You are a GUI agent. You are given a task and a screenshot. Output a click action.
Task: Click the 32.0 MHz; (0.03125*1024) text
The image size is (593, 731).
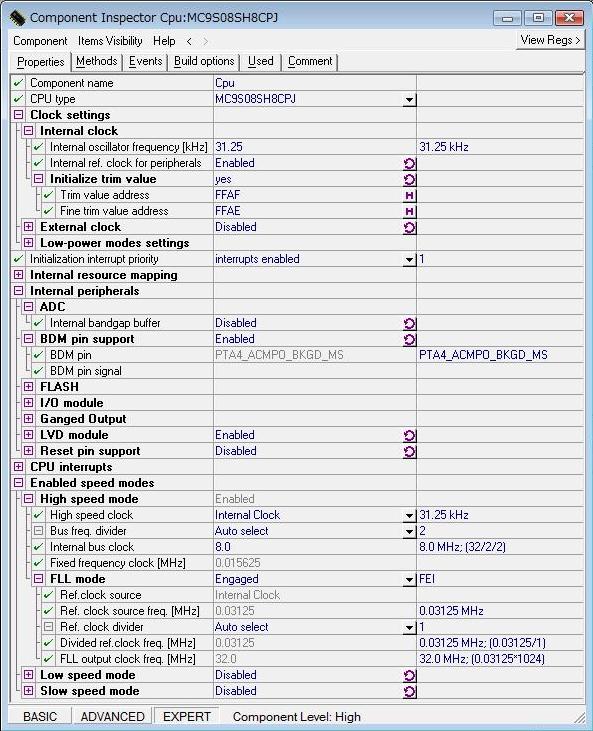(482, 659)
